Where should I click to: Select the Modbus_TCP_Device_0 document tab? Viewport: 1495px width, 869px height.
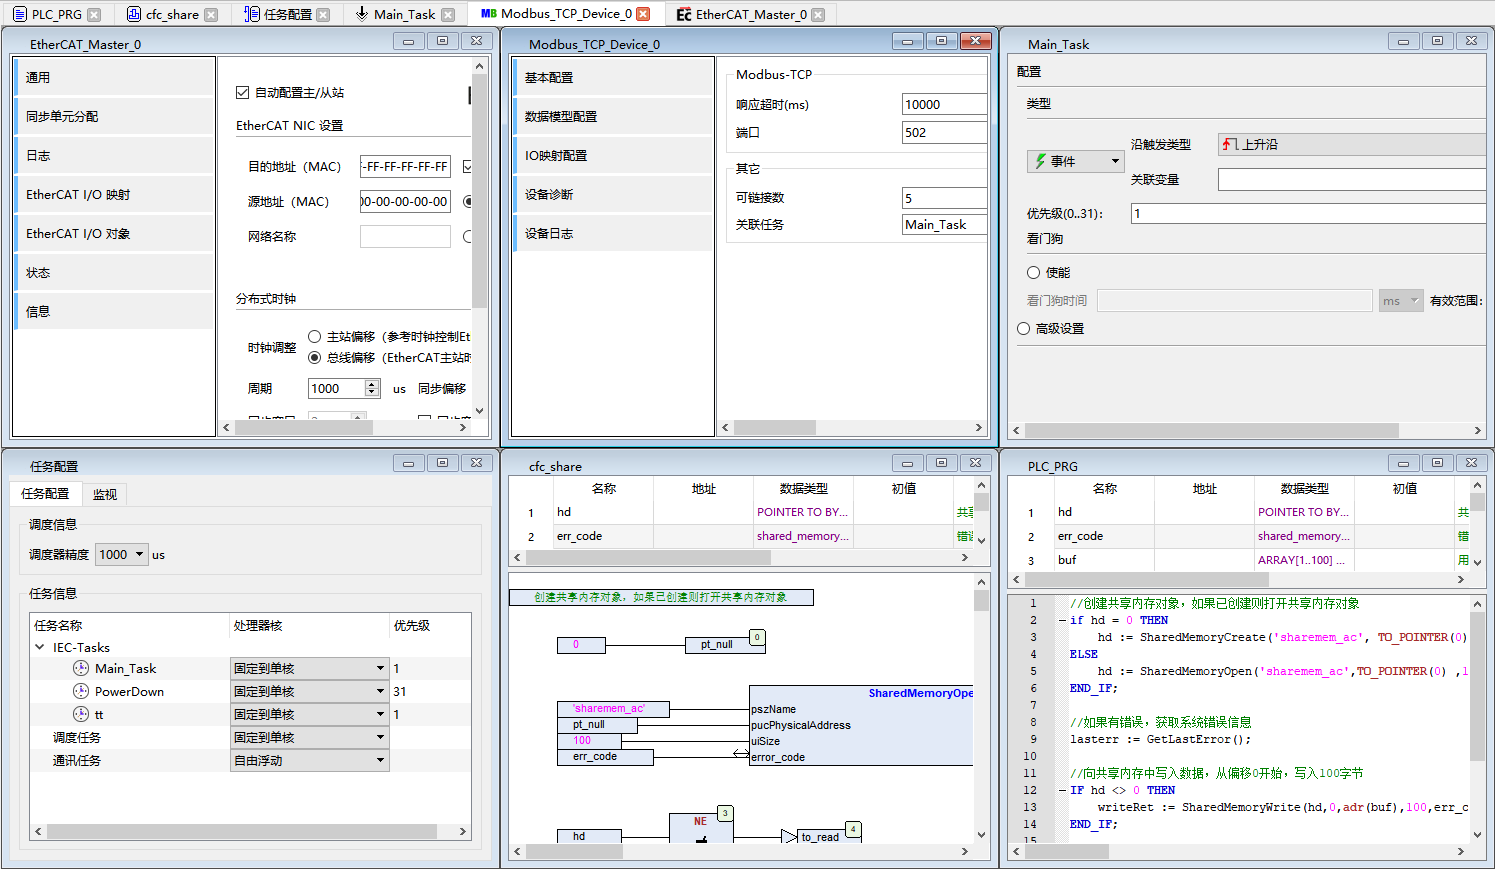[x=566, y=14]
